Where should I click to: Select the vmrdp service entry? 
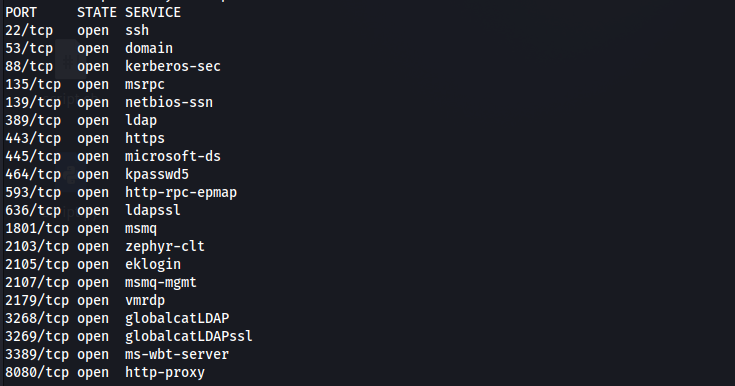pos(145,300)
